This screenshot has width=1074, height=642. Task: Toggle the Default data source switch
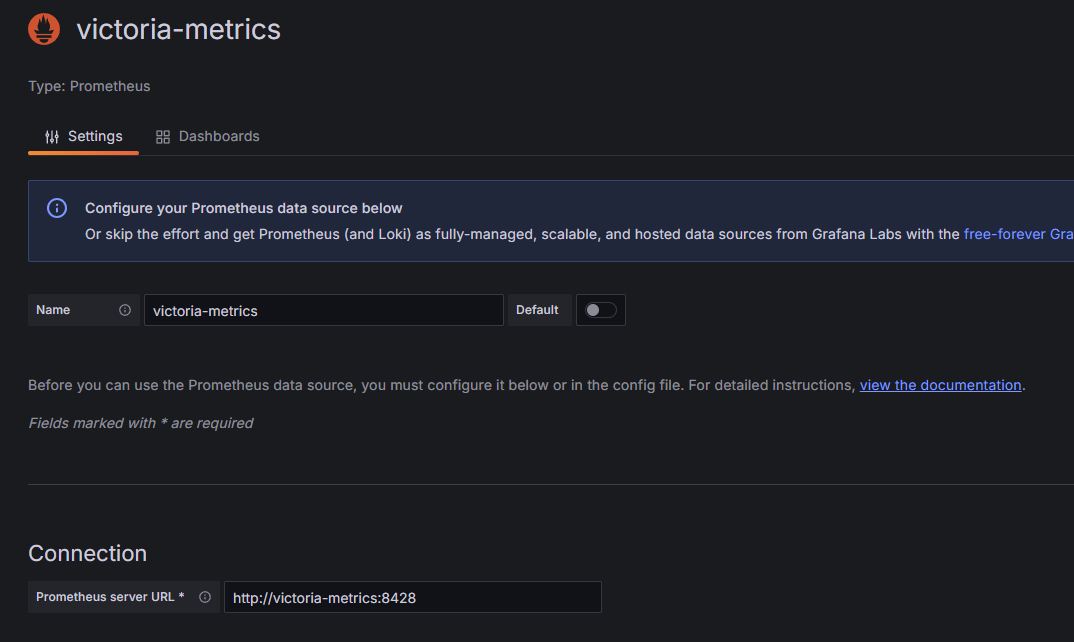click(x=601, y=310)
